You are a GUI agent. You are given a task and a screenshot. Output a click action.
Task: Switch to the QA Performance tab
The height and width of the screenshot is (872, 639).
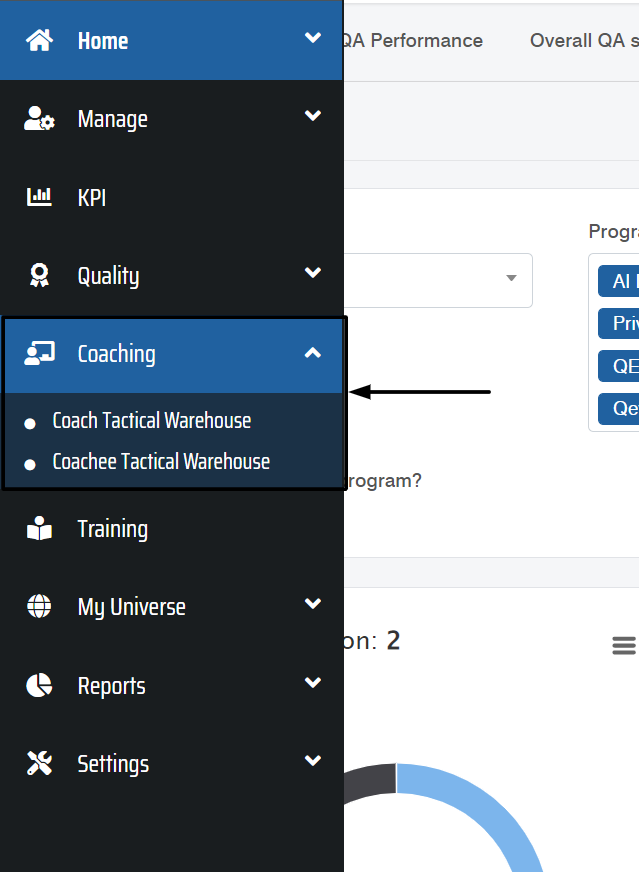[x=413, y=41]
